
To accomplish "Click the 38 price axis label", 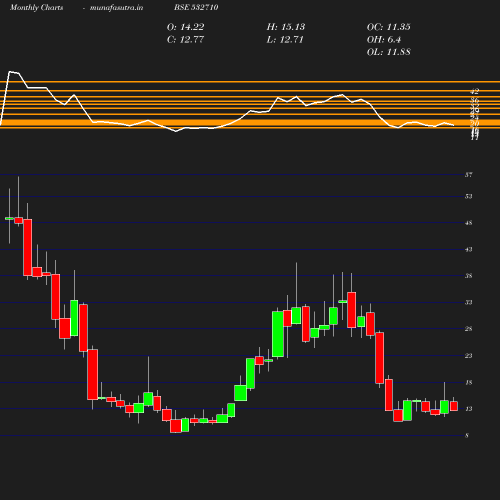I will [x=469, y=276].
